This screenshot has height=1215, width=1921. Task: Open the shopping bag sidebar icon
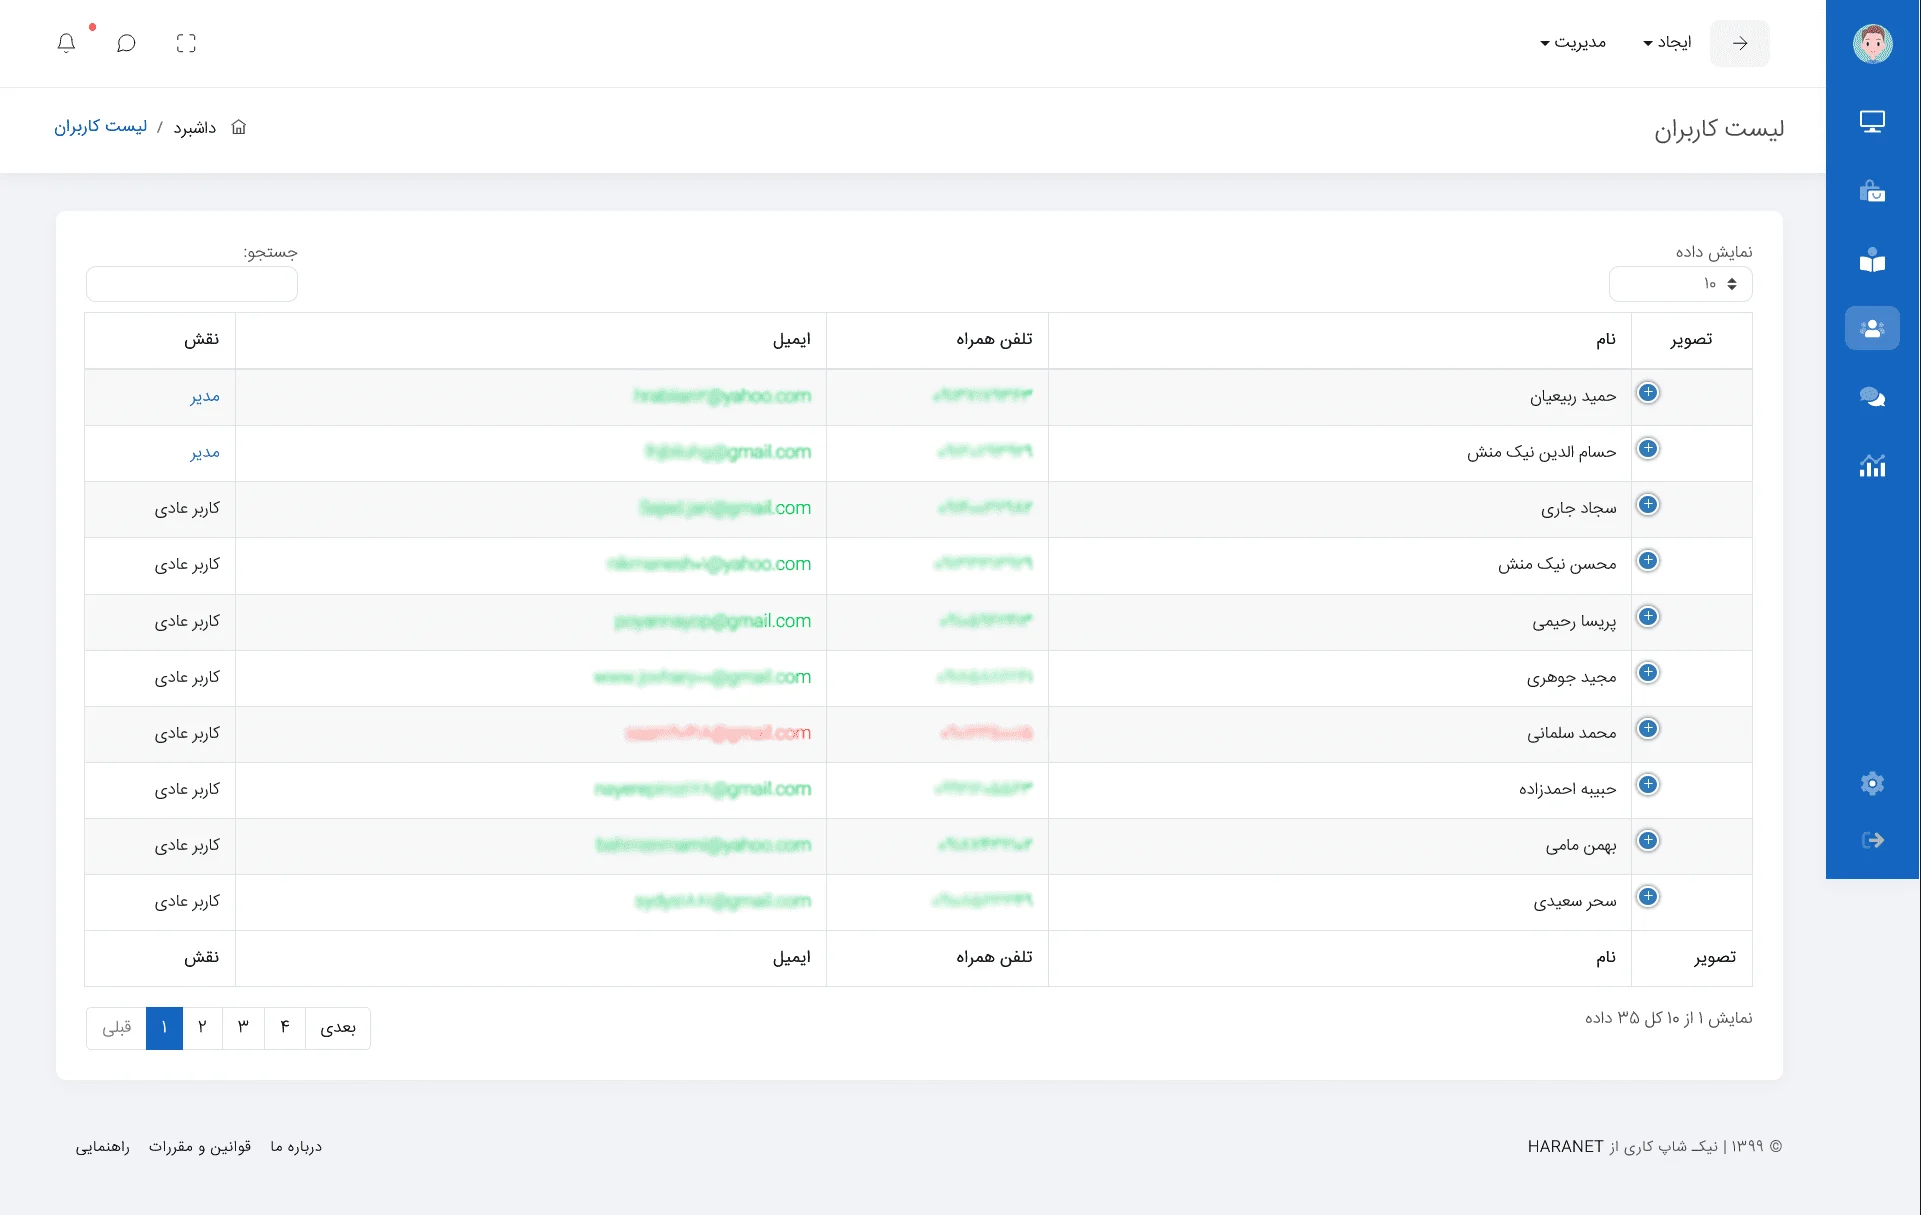pyautogui.click(x=1872, y=191)
